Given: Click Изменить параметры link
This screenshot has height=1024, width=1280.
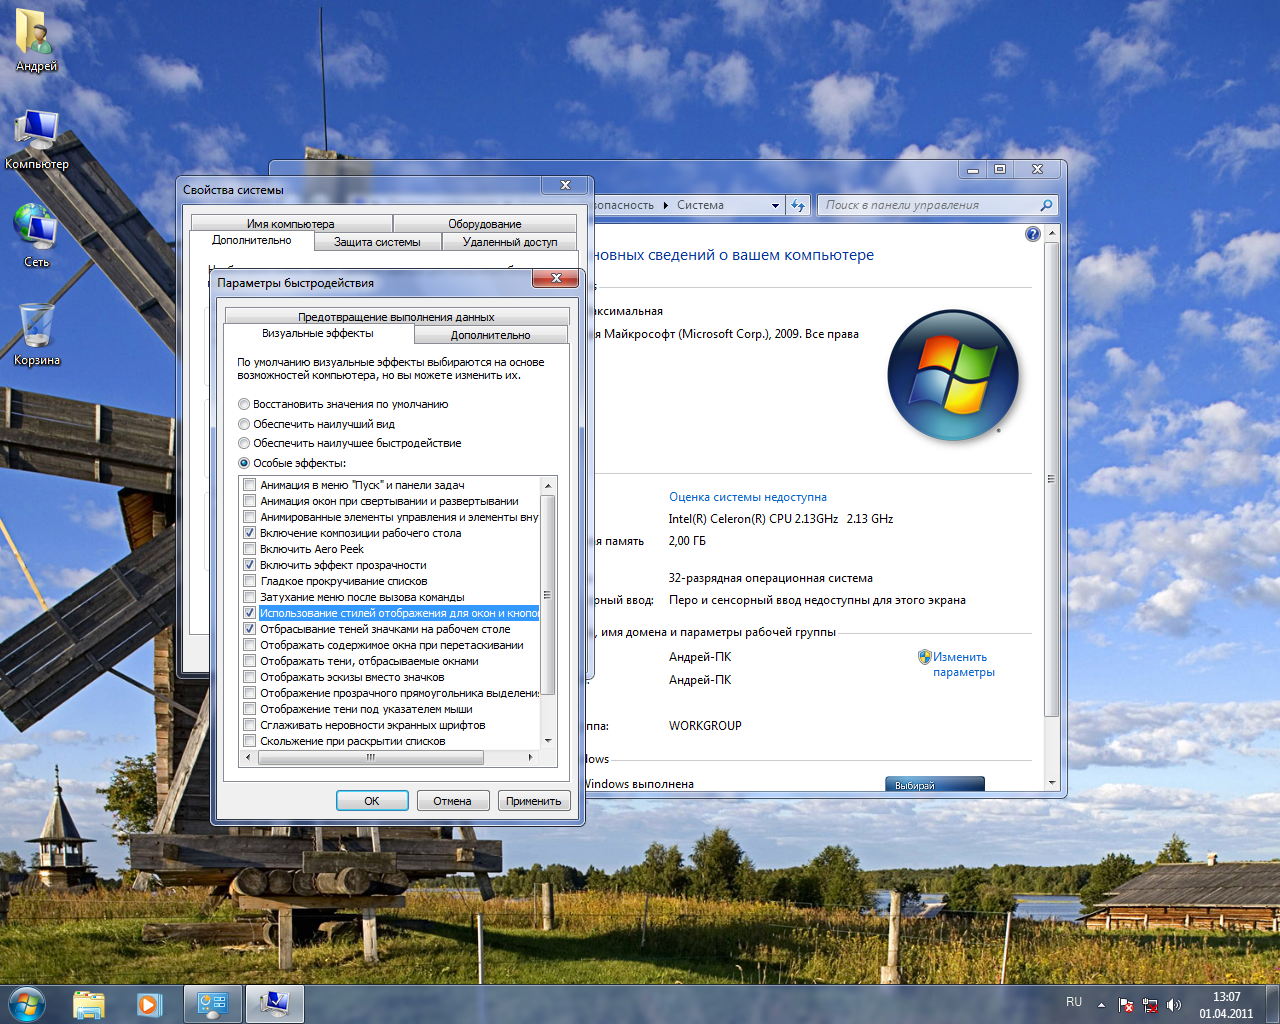Looking at the screenshot, I should pyautogui.click(x=964, y=665).
